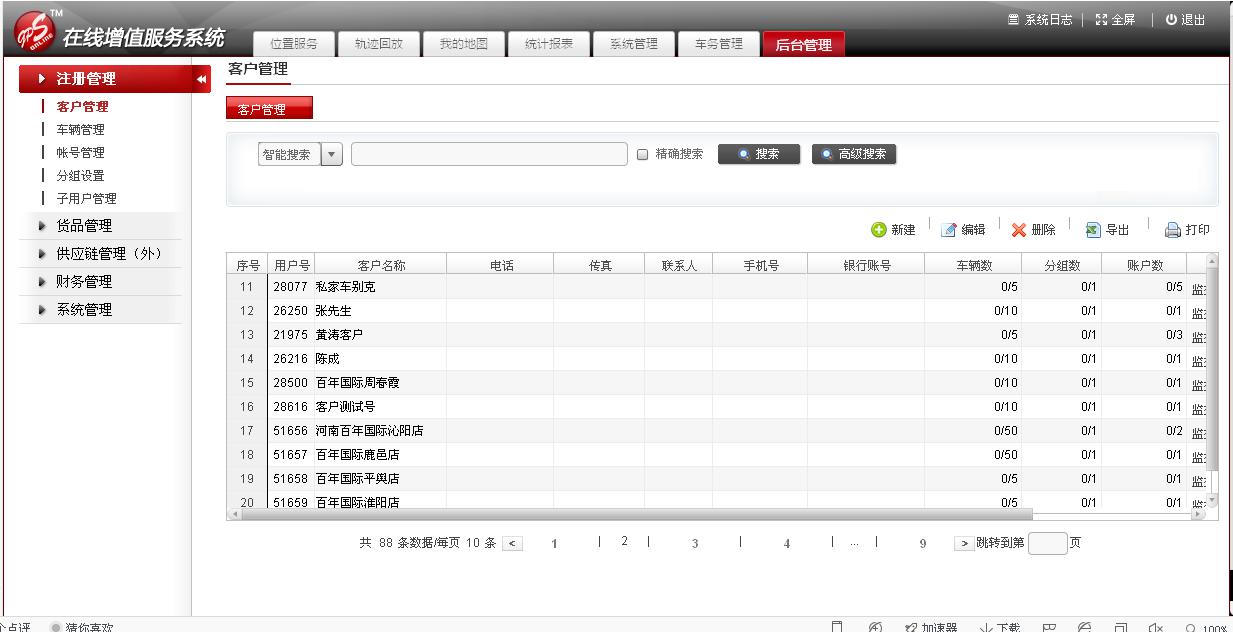
Task: Click the 编辑 (Edit) pencil icon
Action: click(949, 230)
